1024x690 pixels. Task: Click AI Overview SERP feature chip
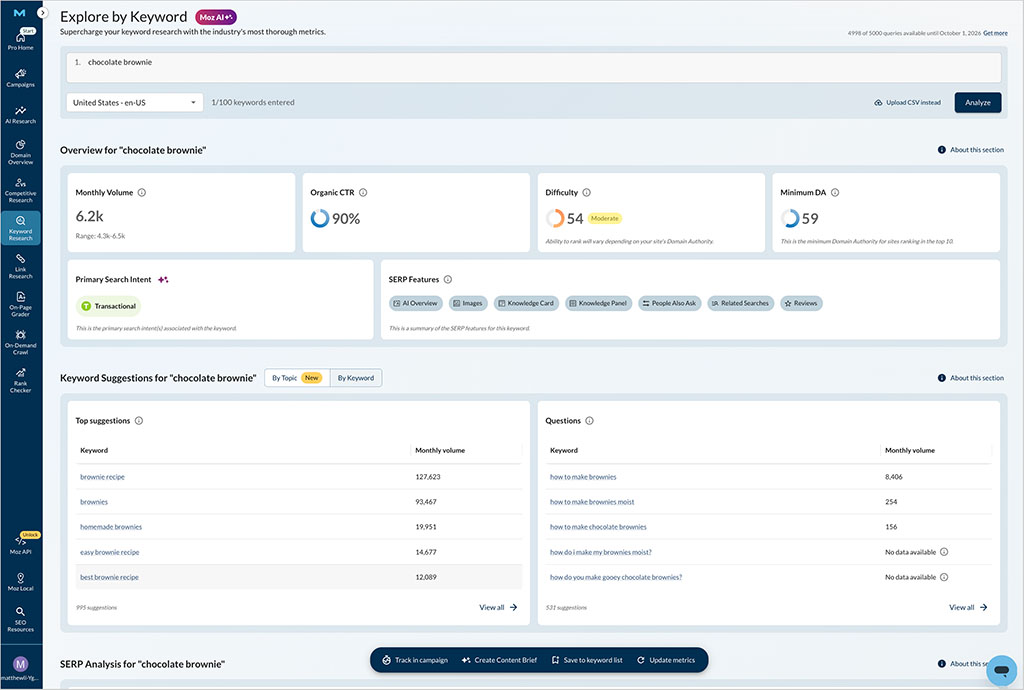416,304
